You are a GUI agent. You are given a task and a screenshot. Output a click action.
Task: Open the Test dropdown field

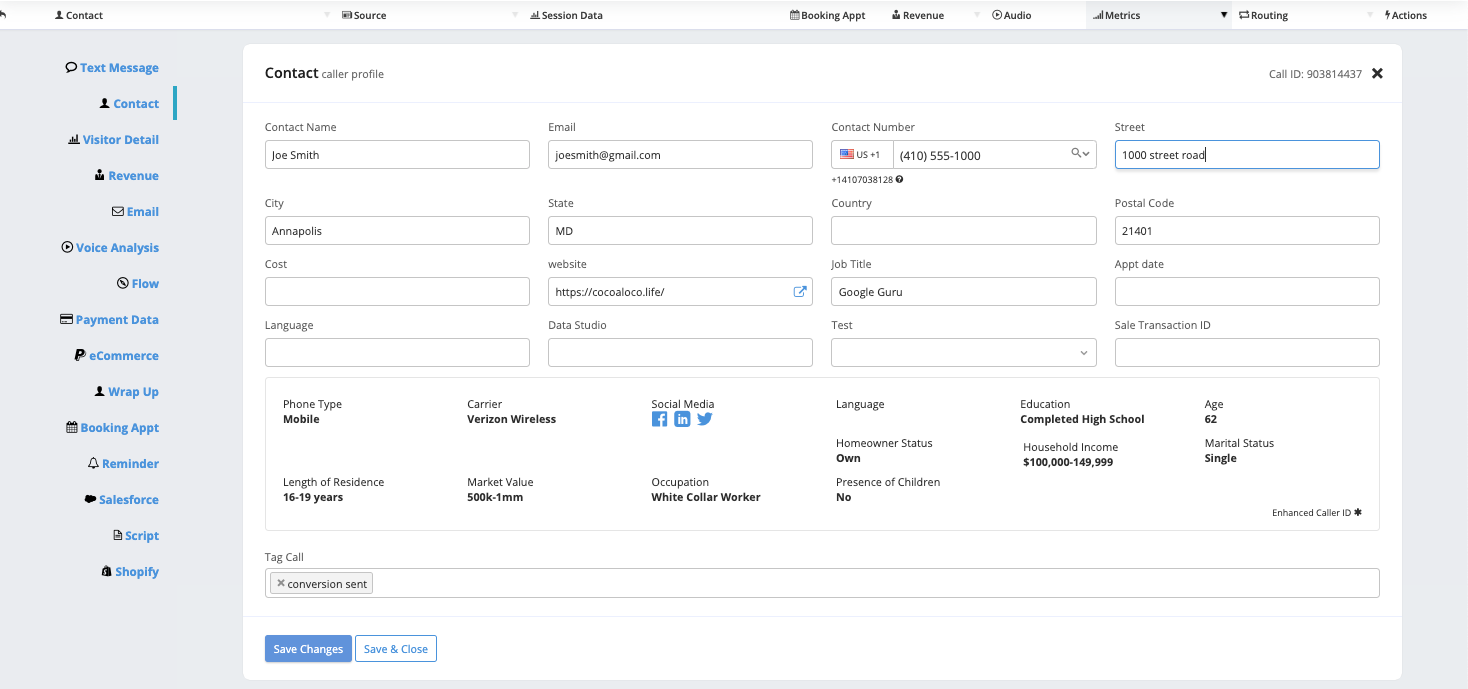tap(963, 353)
